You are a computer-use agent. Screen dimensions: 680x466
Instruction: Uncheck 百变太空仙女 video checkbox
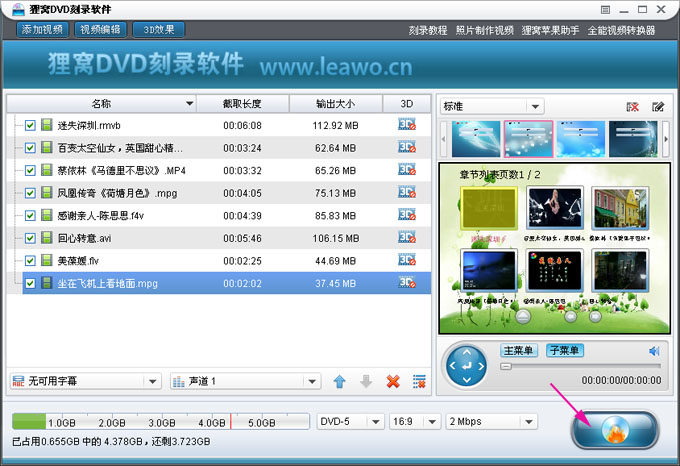tap(30, 148)
